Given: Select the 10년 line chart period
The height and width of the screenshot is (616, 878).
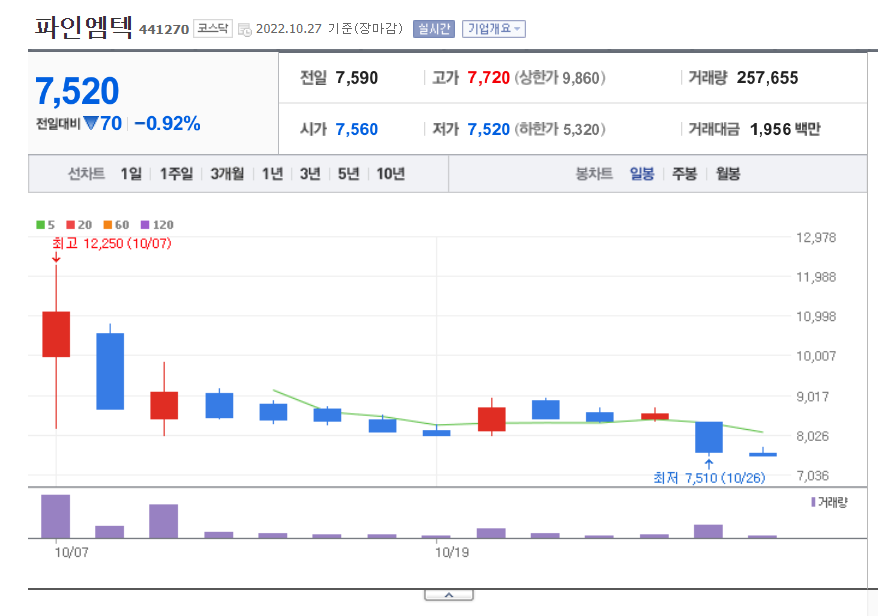Looking at the screenshot, I should pos(390,174).
